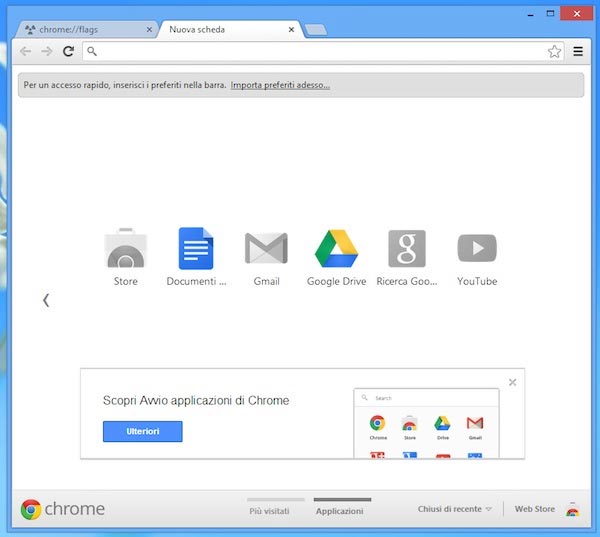Expand the Chiusi di recente dropdown
Image resolution: width=600 pixels, height=537 pixels.
[x=454, y=509]
